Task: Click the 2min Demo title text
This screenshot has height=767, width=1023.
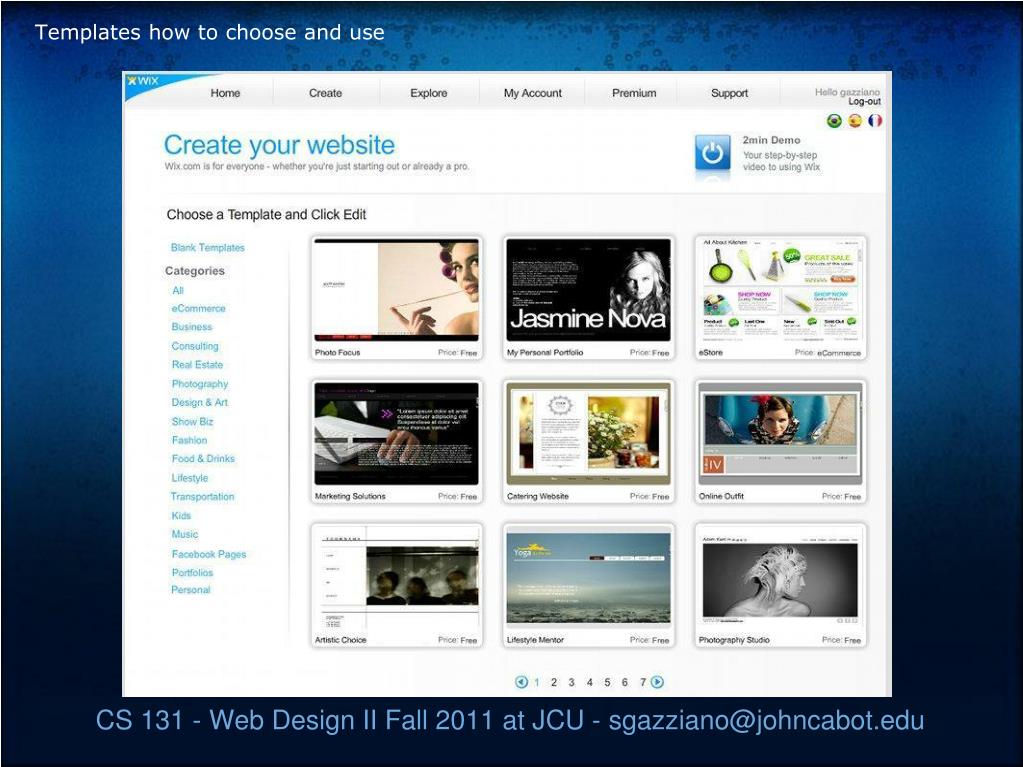Action: point(771,140)
